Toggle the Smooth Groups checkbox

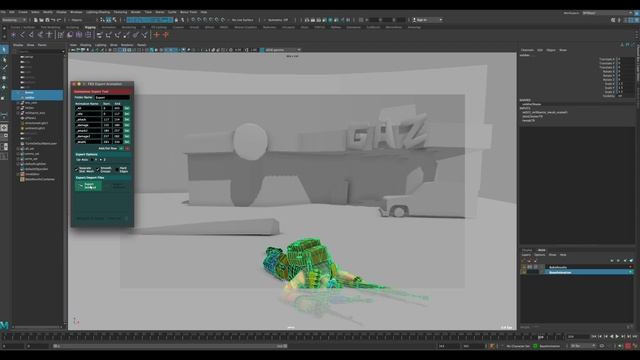[x=98, y=169]
